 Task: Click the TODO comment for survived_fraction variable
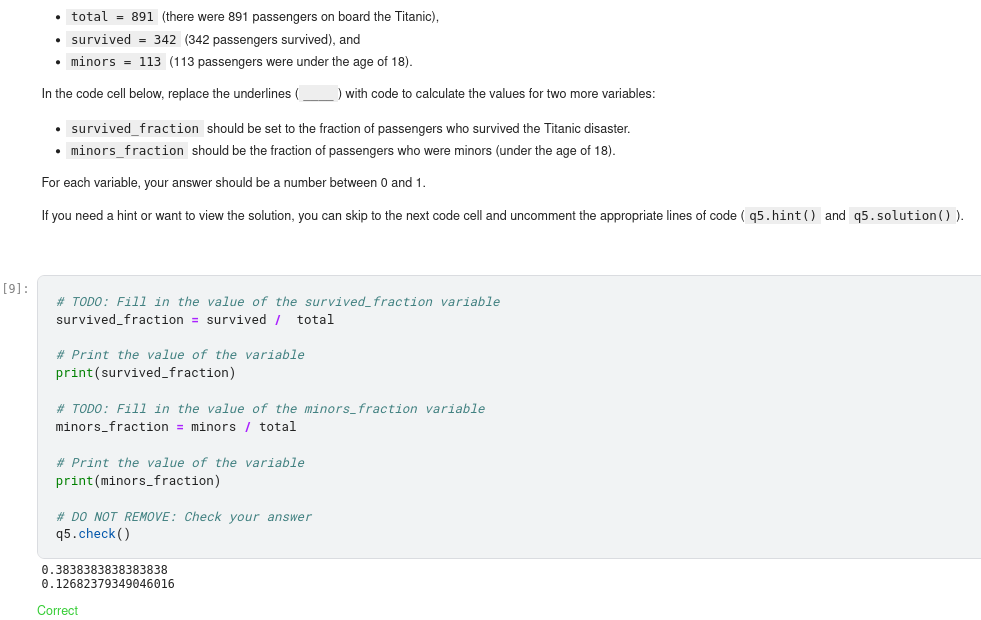pos(278,302)
